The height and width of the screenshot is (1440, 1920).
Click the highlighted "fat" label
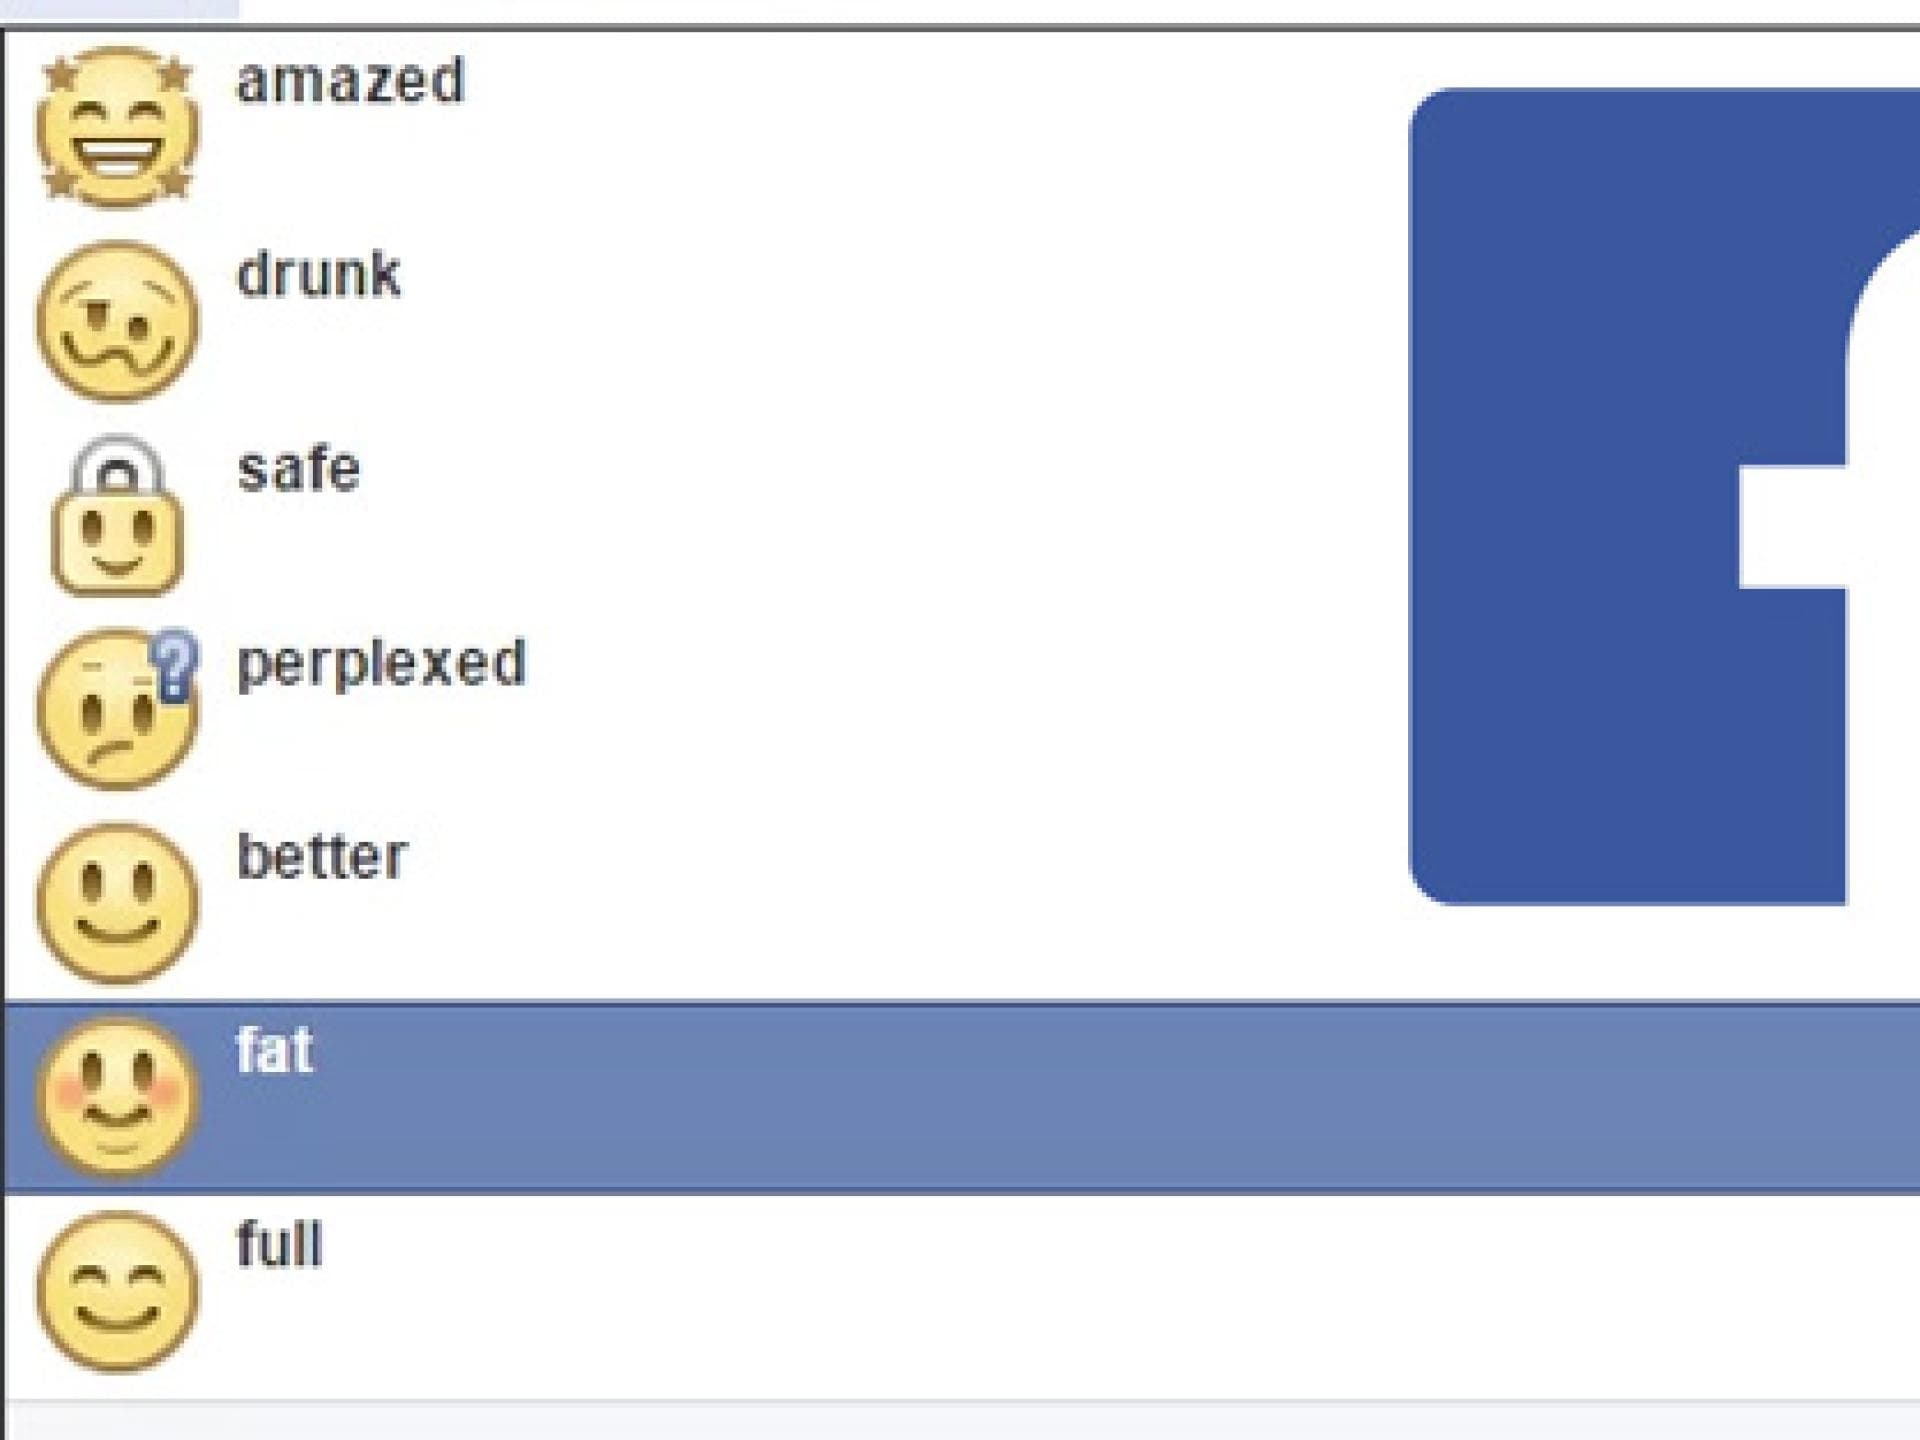(275, 1051)
